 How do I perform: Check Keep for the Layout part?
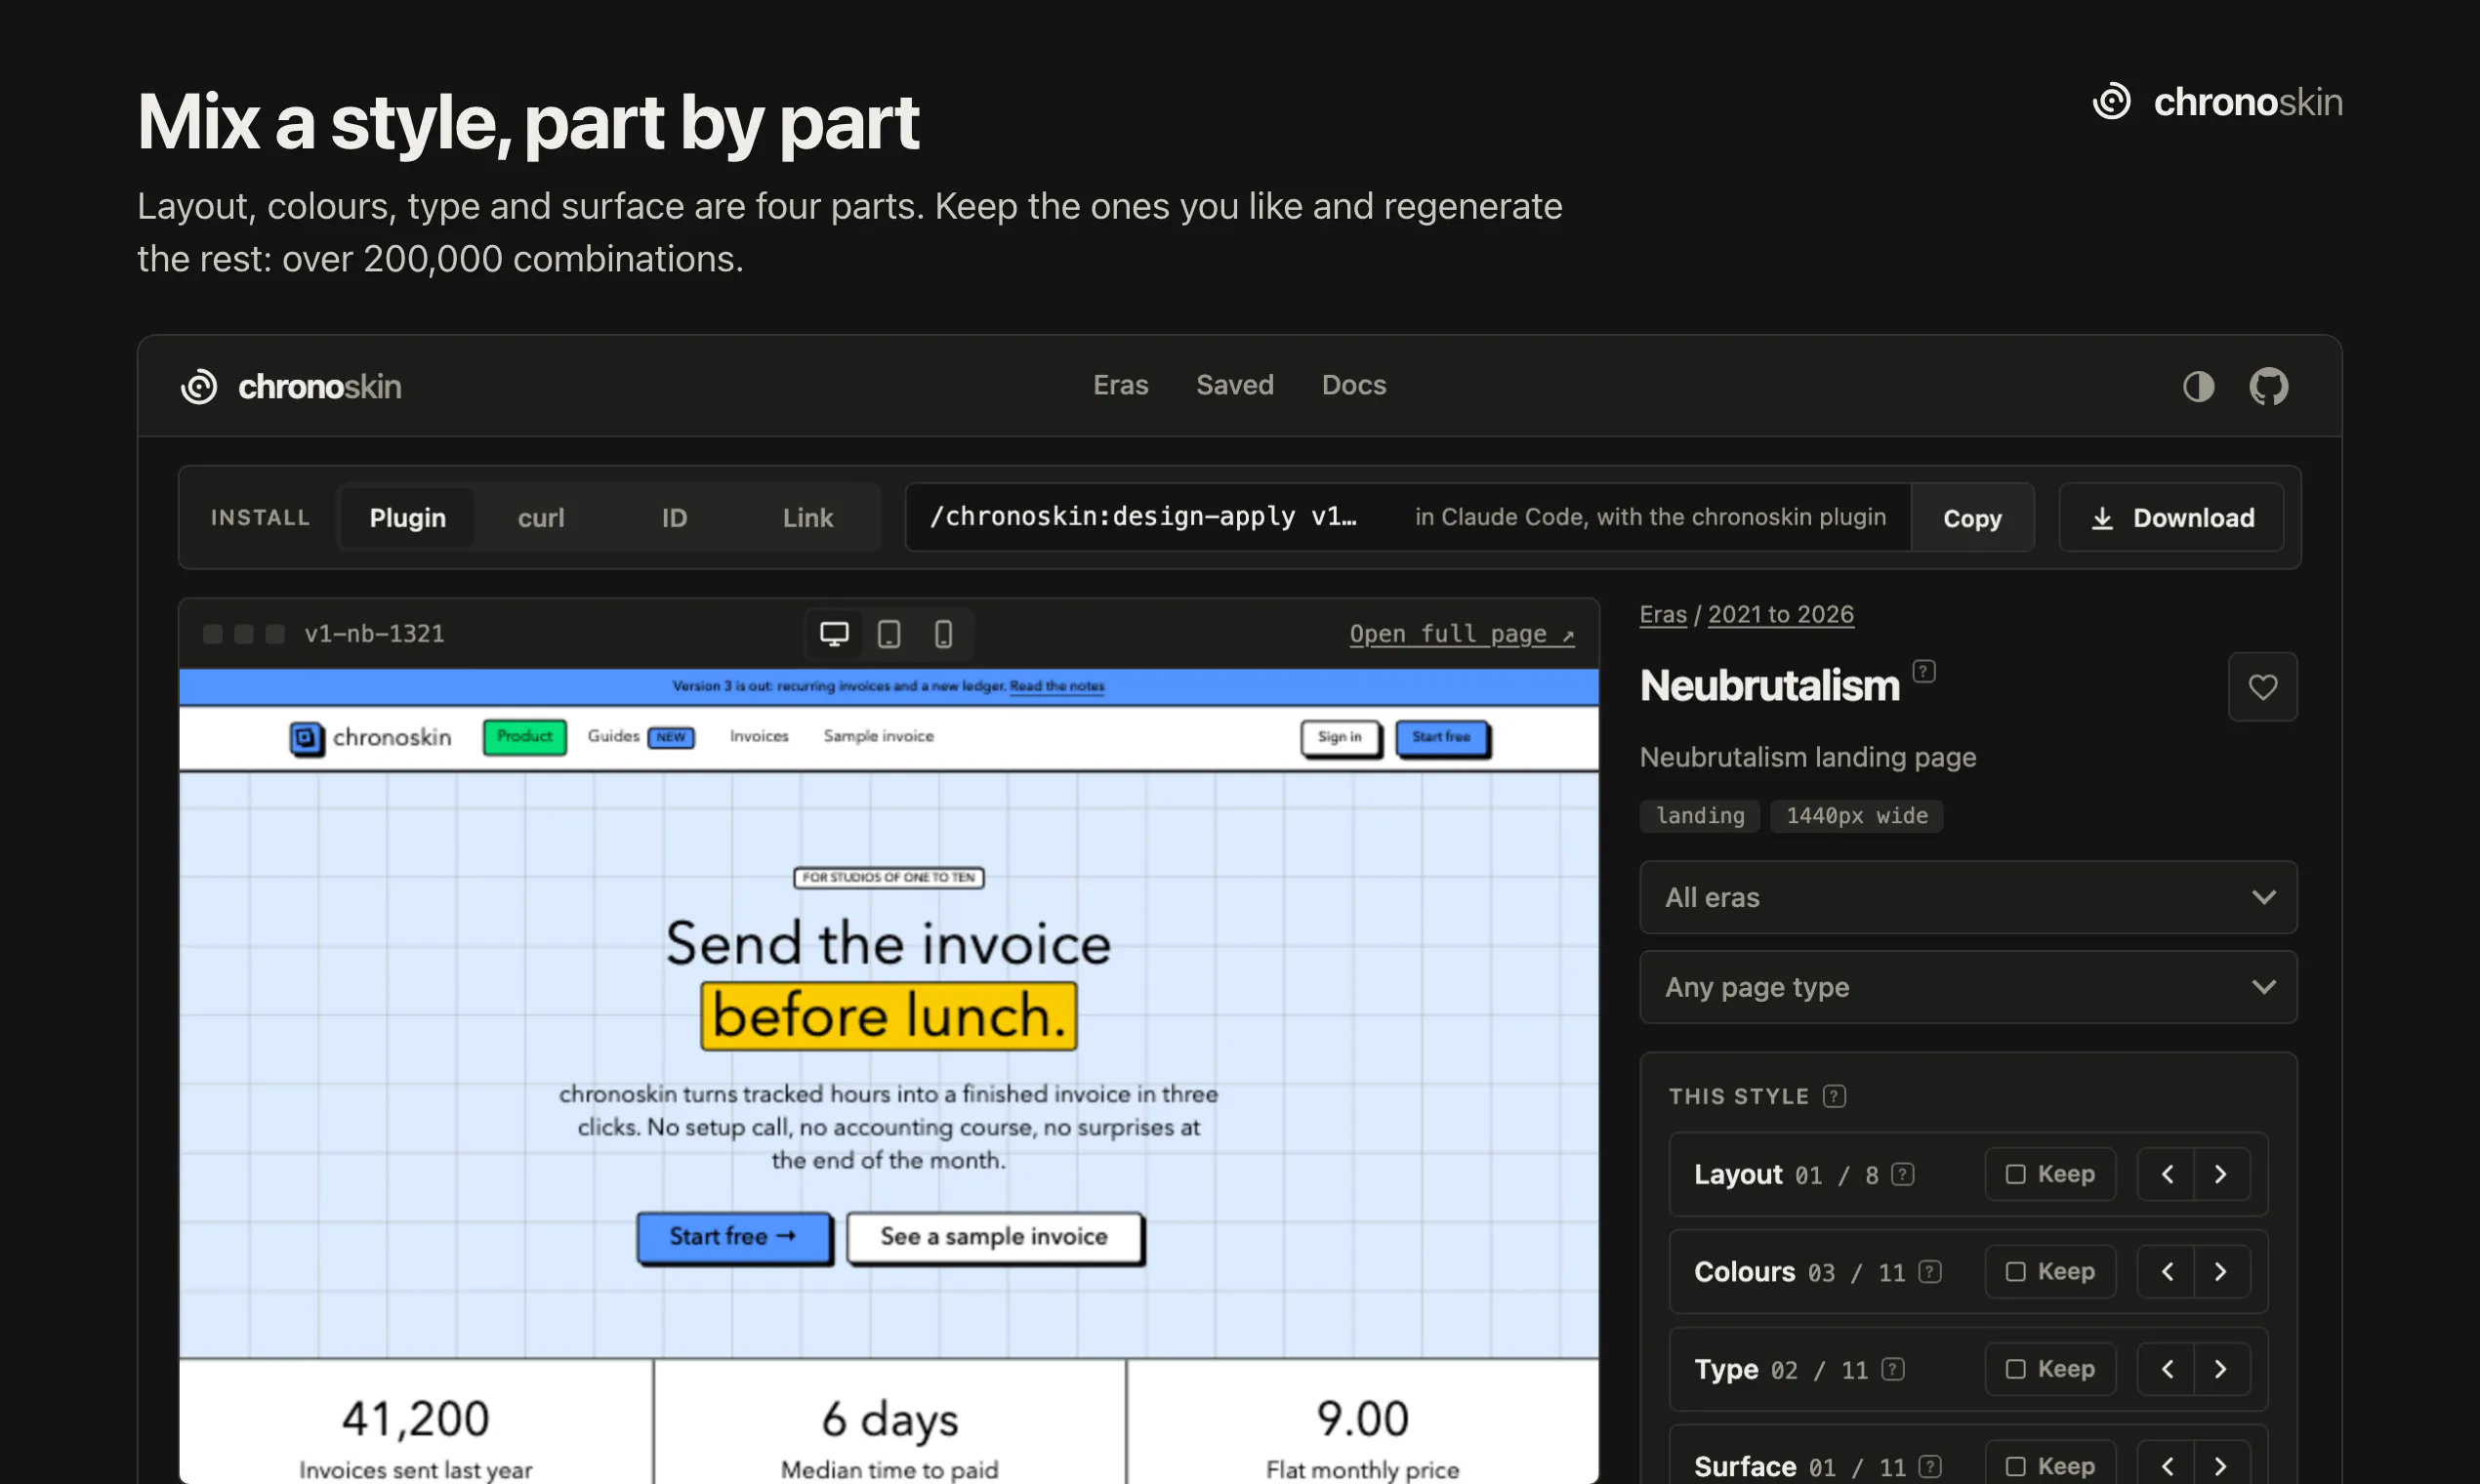[2050, 1174]
